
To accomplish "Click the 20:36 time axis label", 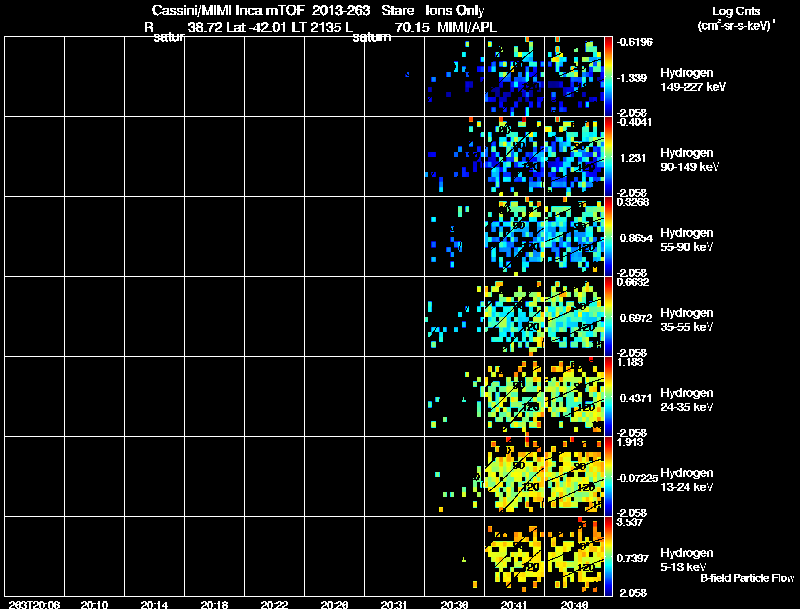I will point(454,605).
